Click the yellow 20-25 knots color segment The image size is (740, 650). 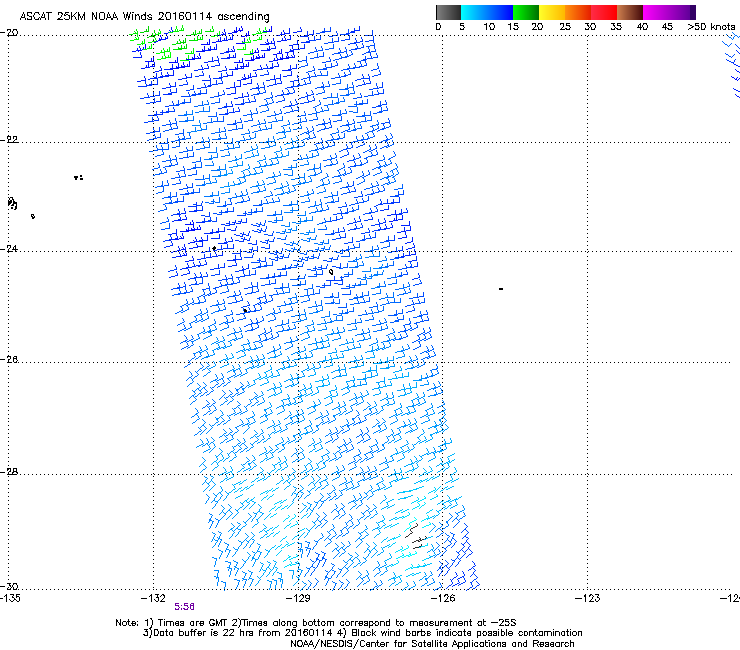(552, 12)
